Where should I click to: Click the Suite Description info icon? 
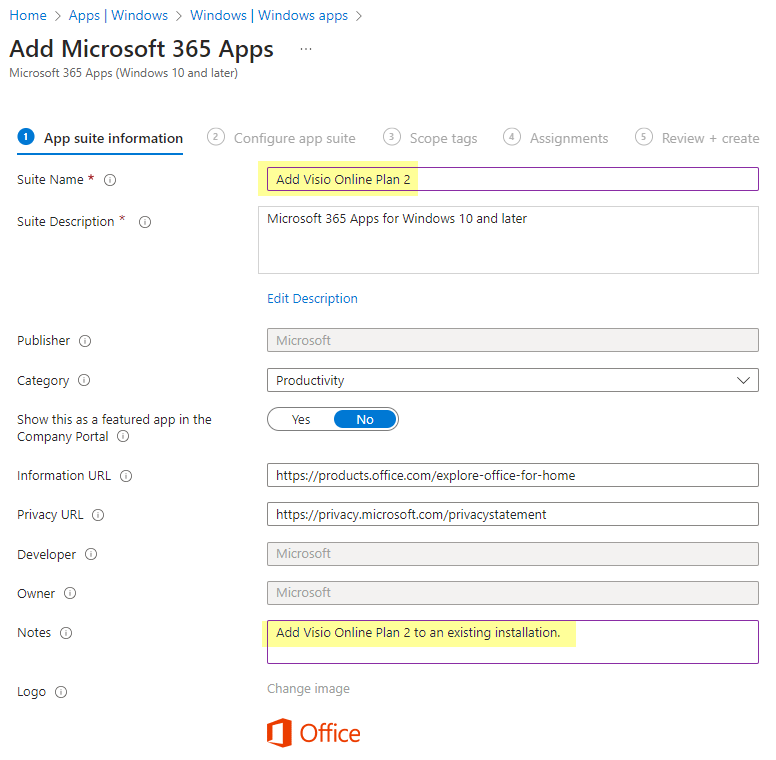145,222
